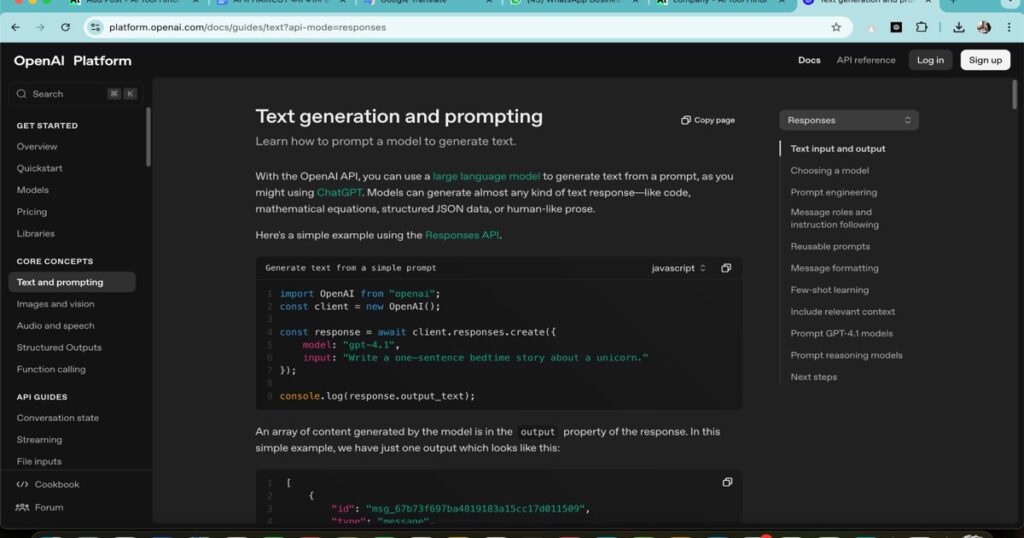Jump to Prompt GPT-4.1 models section
This screenshot has height=538, width=1024.
[842, 334]
